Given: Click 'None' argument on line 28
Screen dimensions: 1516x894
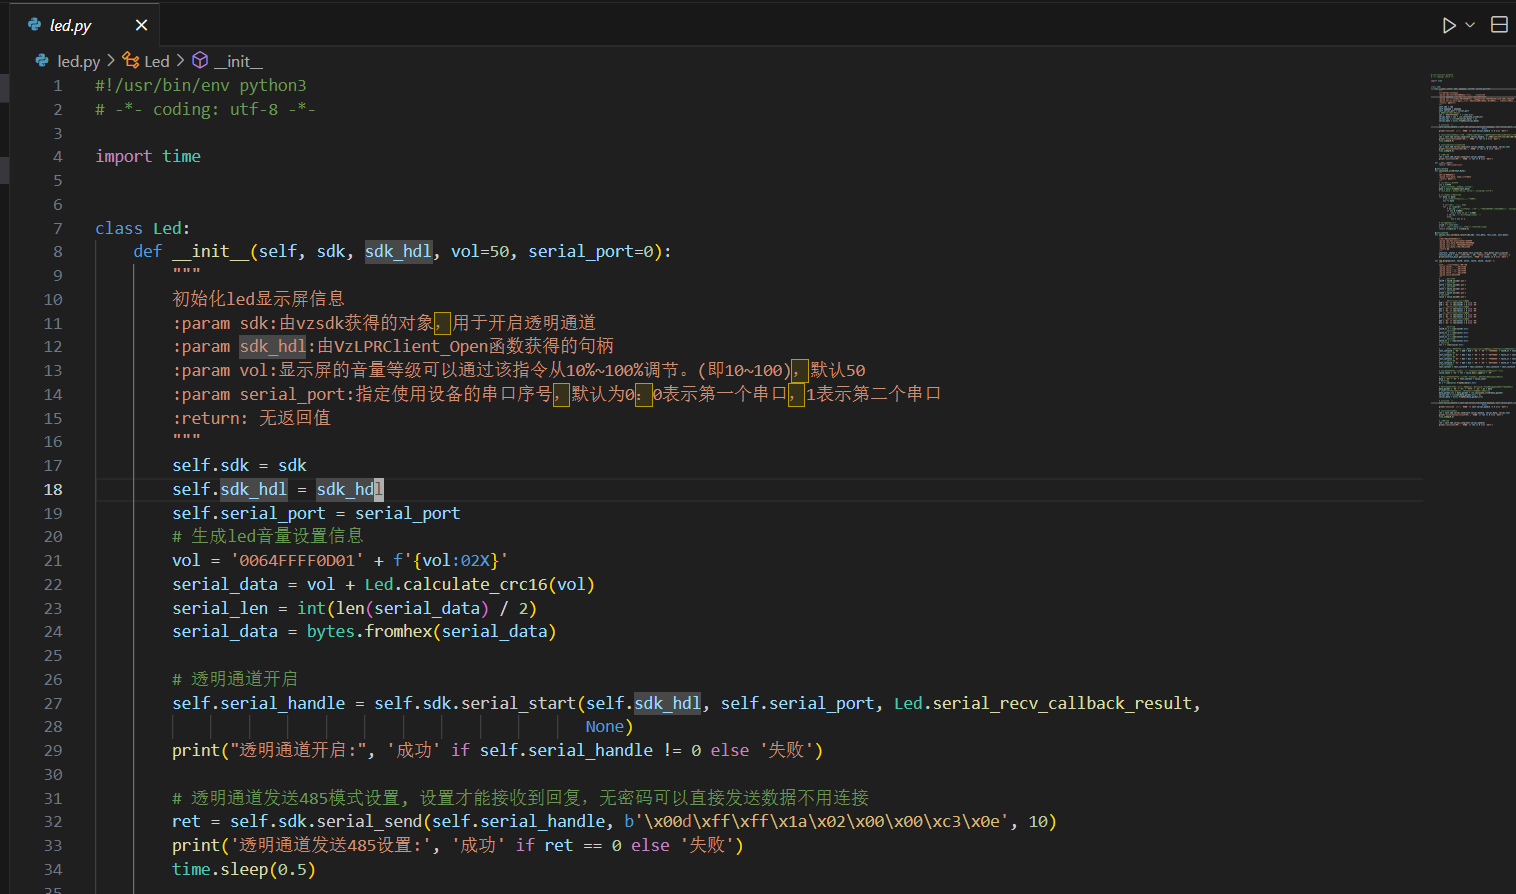Looking at the screenshot, I should coord(605,727).
